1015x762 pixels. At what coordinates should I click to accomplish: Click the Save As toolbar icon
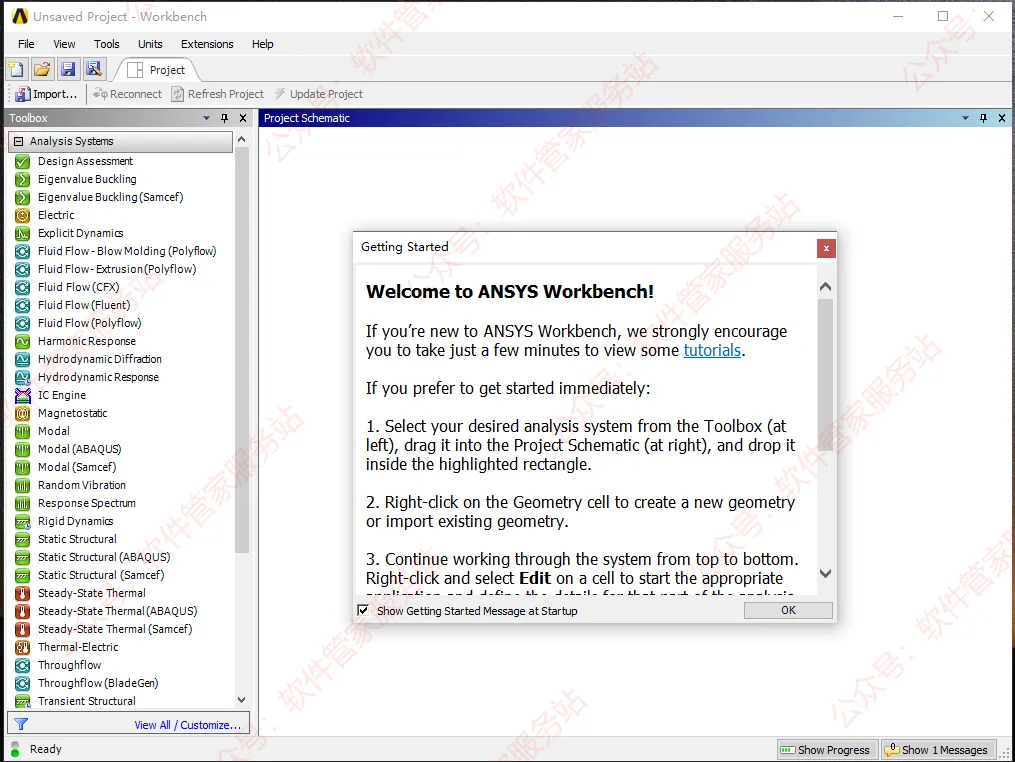coord(94,69)
